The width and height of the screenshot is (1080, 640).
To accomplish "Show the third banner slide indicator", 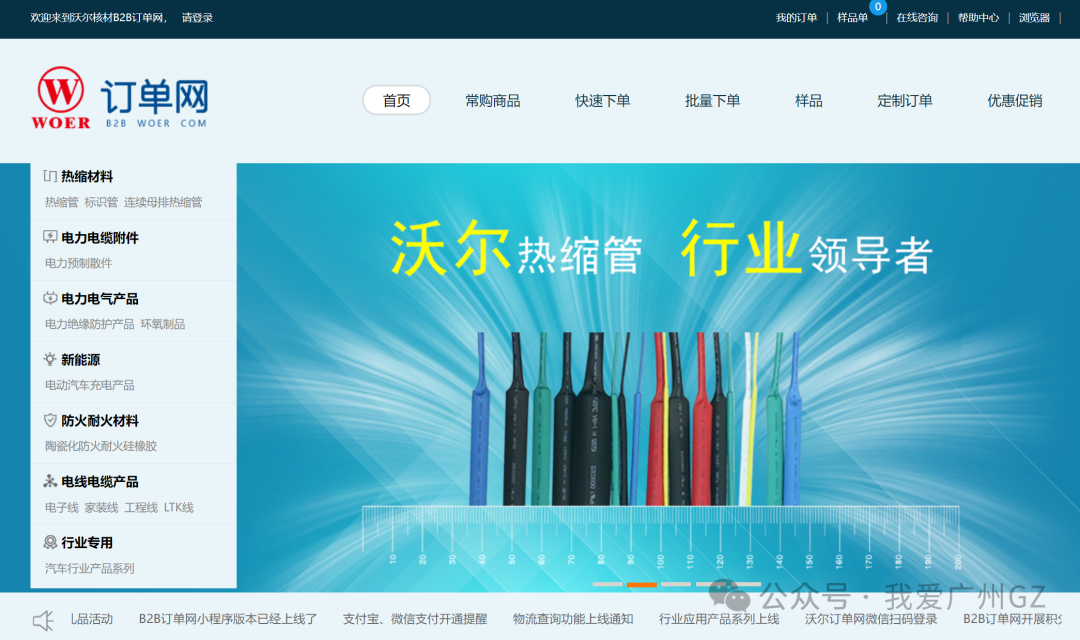I will (676, 584).
